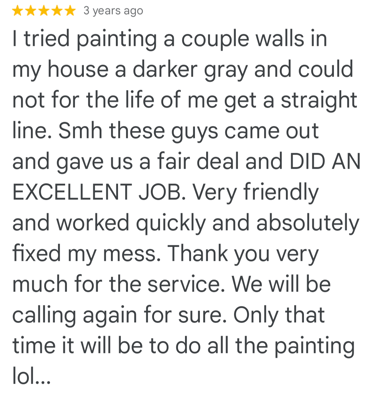Click the word 'friendly' in the review
This screenshot has width=375, height=394.
pyautogui.click(x=281, y=193)
